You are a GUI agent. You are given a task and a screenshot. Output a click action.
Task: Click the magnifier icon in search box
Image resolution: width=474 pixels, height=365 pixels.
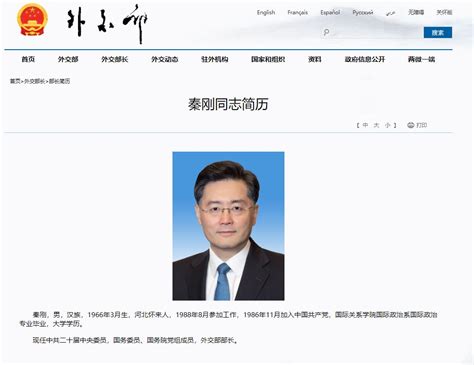(x=327, y=32)
